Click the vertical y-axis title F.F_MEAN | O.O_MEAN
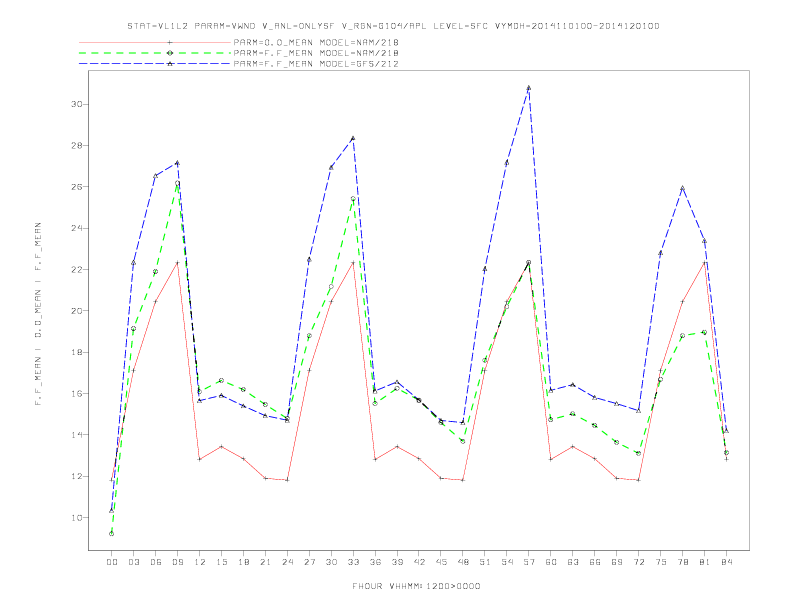792x612 pixels. tap(38, 314)
